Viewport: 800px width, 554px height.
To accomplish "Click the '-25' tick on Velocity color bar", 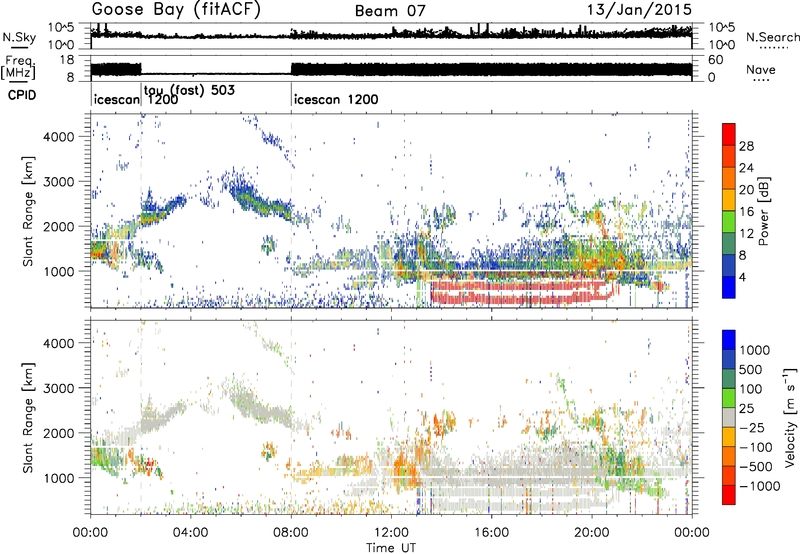I will pyautogui.click(x=752, y=428).
